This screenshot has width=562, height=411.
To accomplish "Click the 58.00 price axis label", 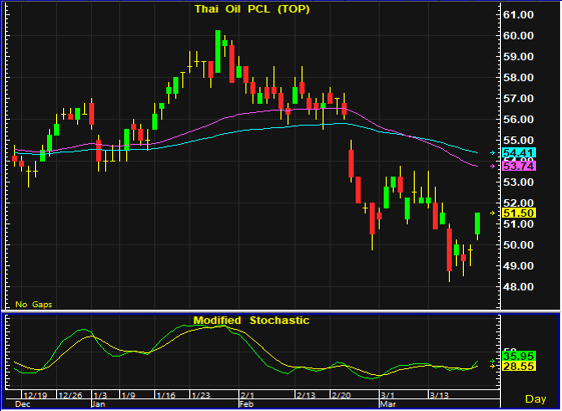I will tap(519, 77).
